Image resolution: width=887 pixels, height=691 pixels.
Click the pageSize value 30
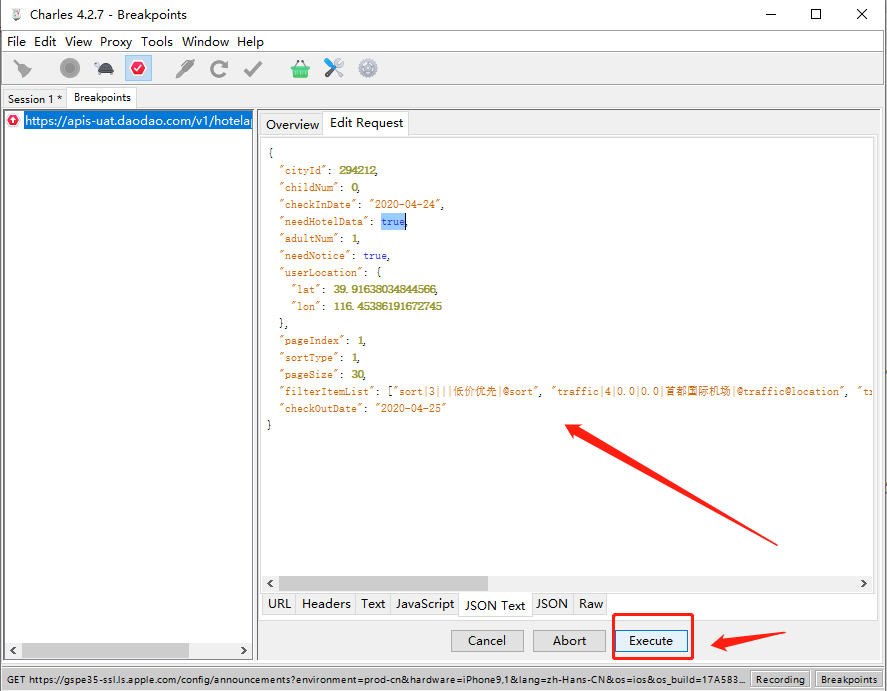(x=358, y=374)
